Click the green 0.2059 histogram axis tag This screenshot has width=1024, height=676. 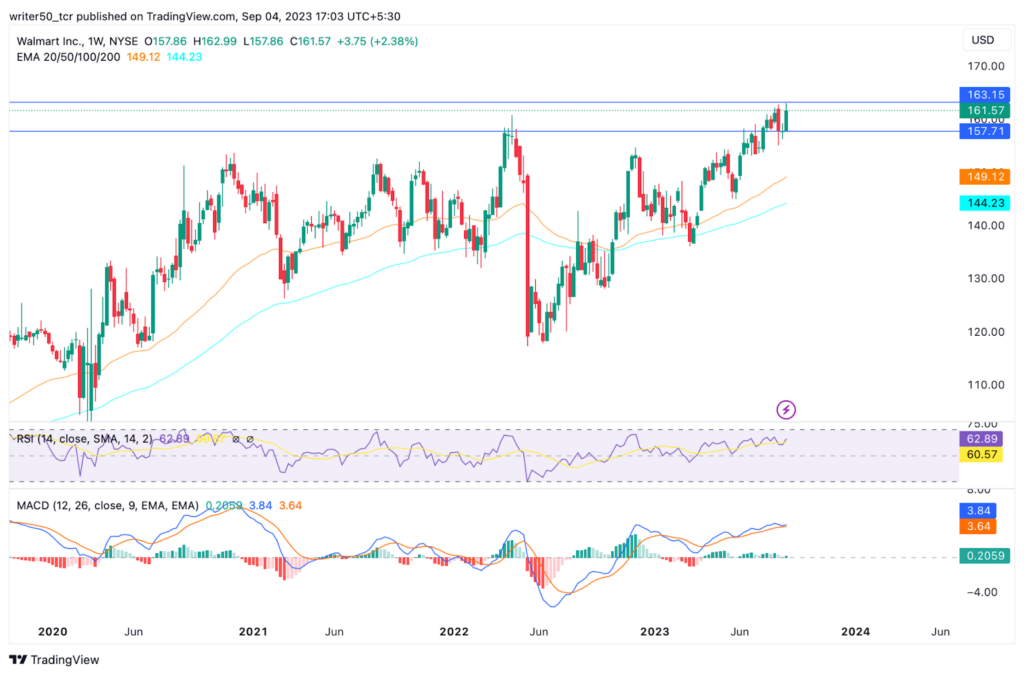click(985, 556)
